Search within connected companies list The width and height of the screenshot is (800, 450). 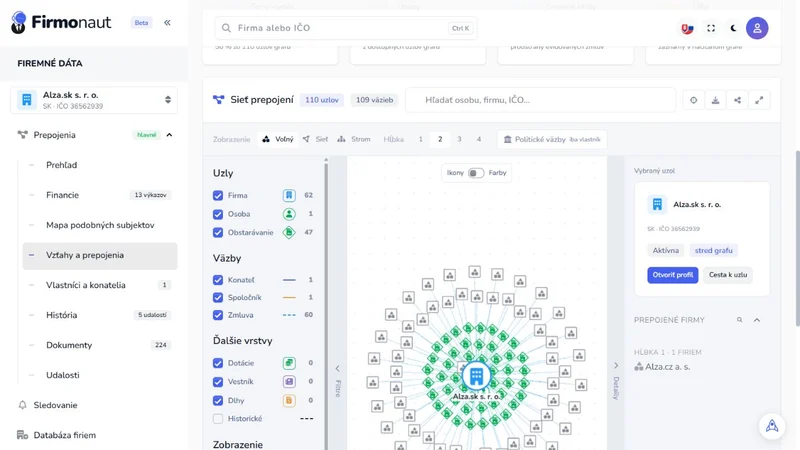point(739,320)
